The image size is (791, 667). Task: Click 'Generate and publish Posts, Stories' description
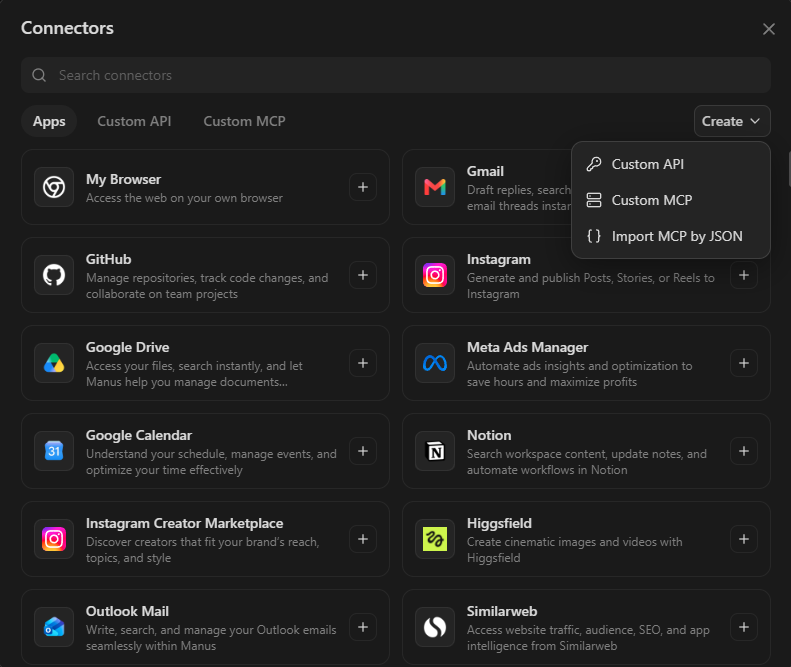point(591,286)
